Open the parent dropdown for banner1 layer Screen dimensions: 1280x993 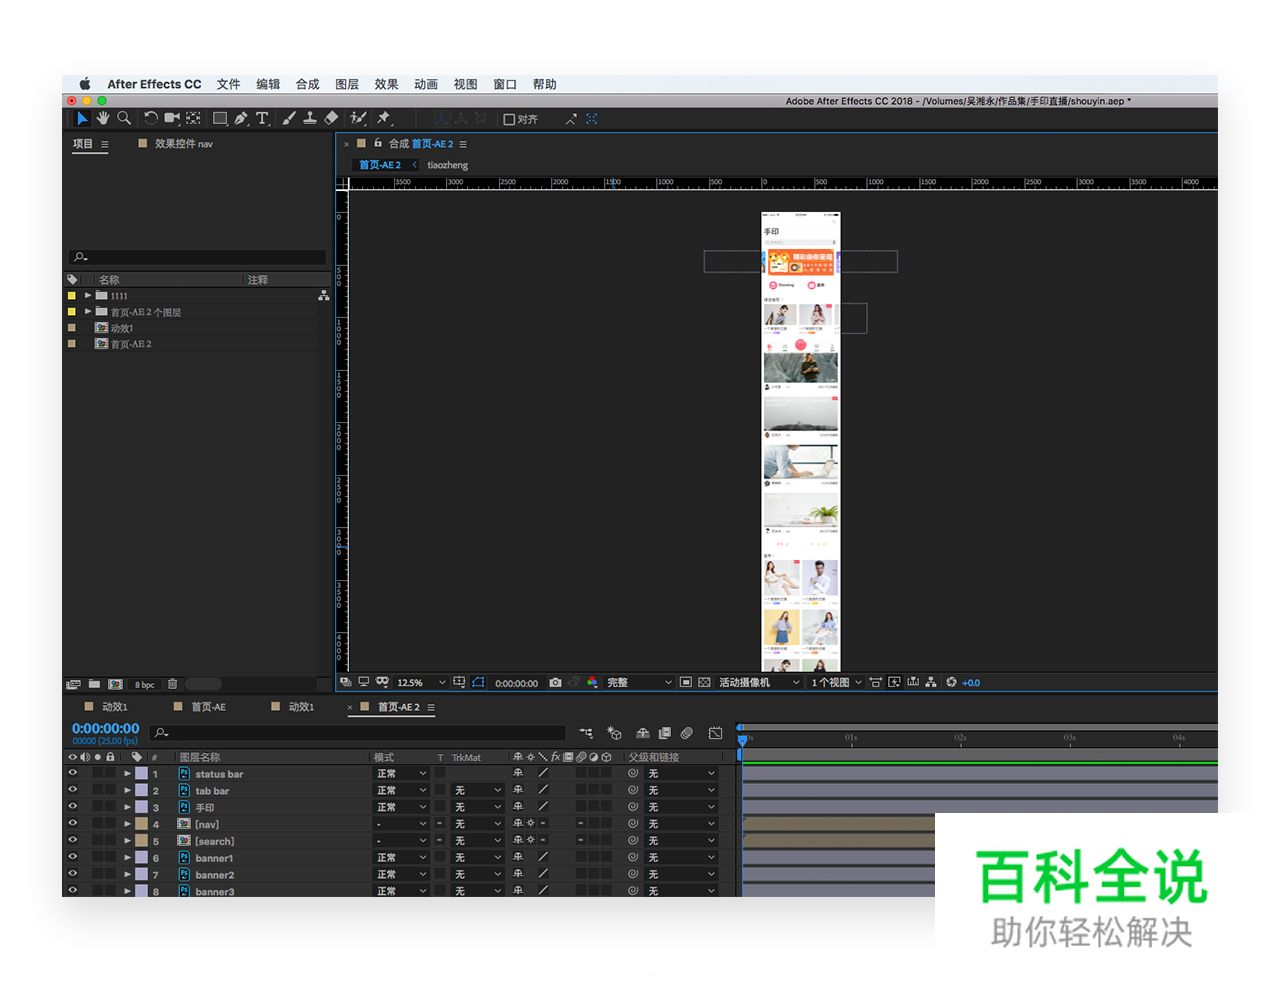pyautogui.click(x=681, y=857)
